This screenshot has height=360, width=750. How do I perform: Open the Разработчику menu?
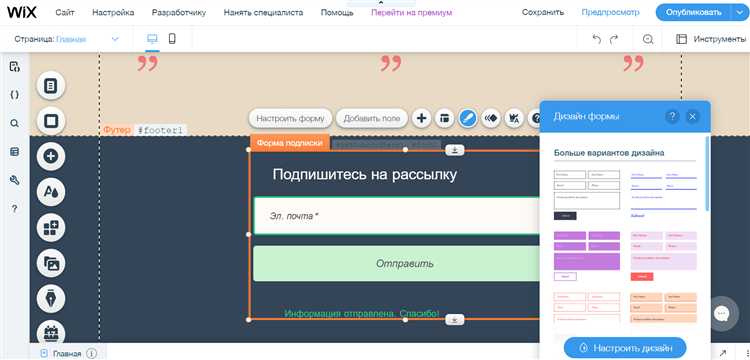pyautogui.click(x=179, y=12)
